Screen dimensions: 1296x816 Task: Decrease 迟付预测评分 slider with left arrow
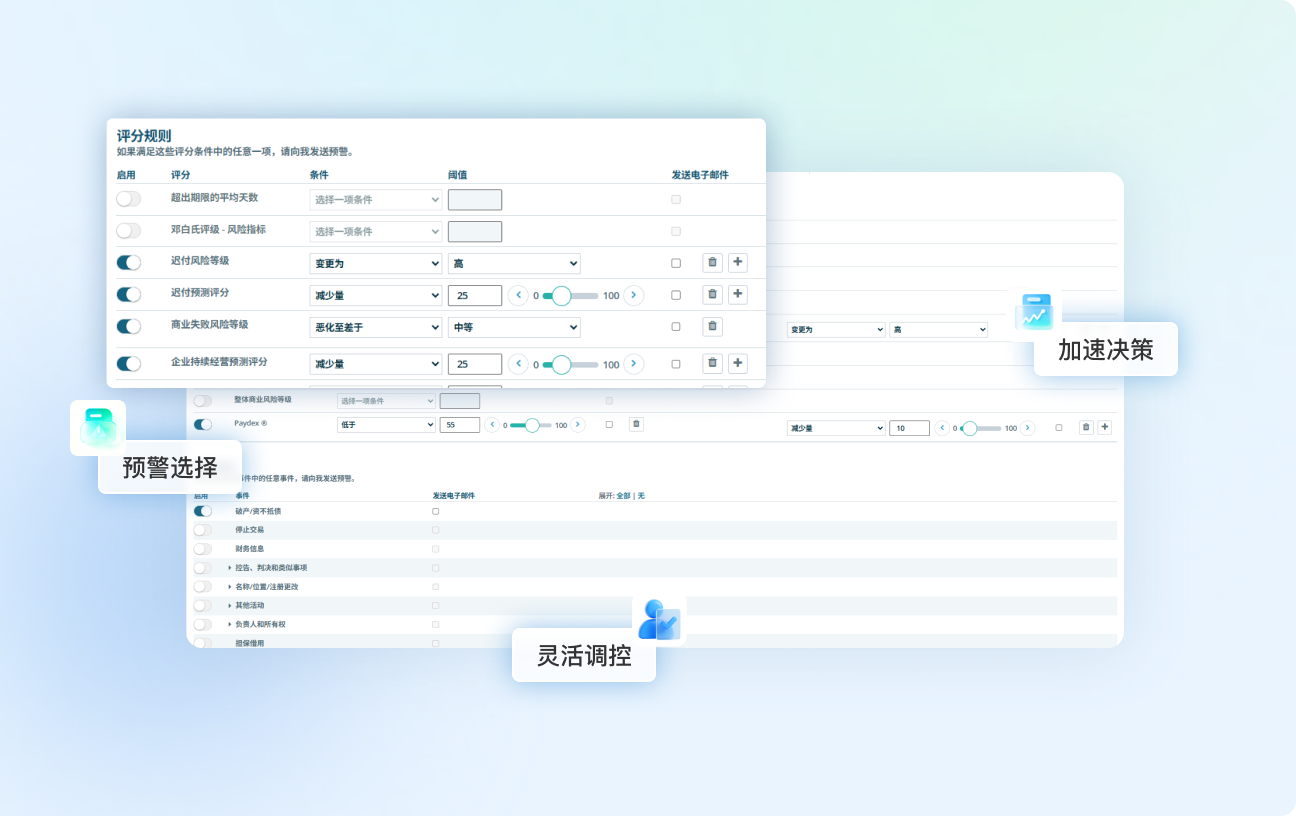518,295
